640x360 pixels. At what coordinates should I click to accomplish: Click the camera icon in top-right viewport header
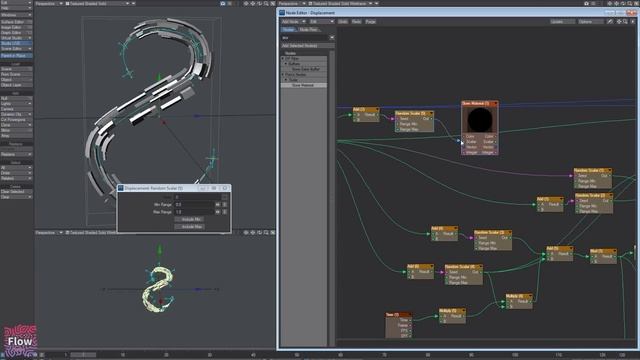click(587, 3)
